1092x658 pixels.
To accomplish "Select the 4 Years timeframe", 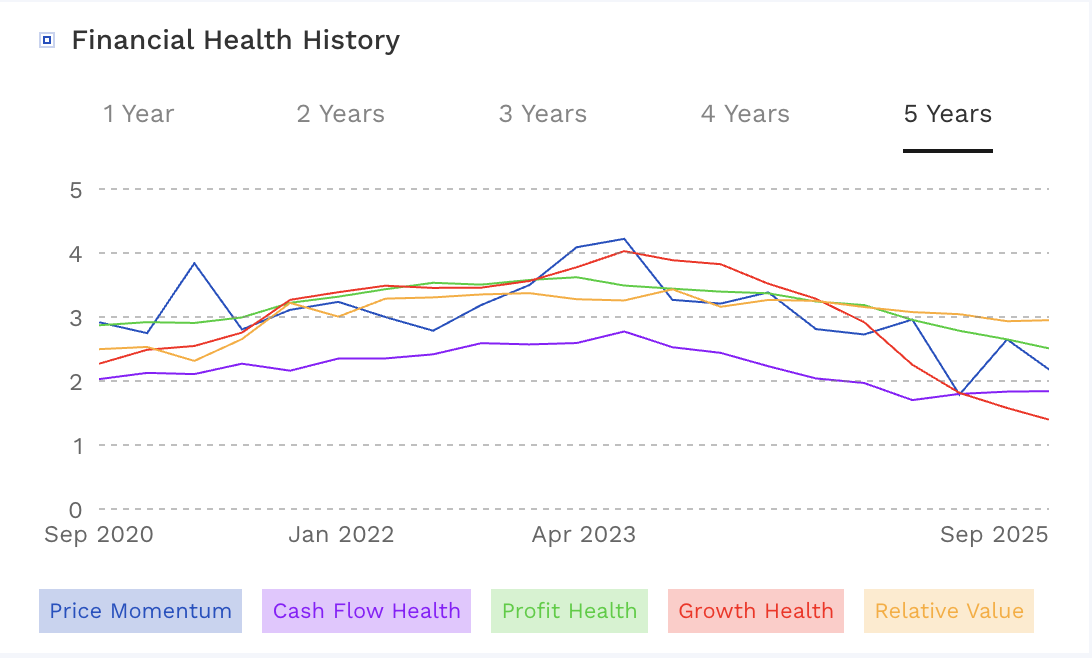I will pyautogui.click(x=744, y=114).
